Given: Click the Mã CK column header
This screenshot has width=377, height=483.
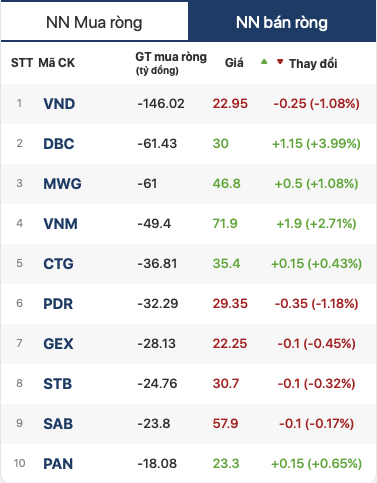Looking at the screenshot, I should click(57, 63).
